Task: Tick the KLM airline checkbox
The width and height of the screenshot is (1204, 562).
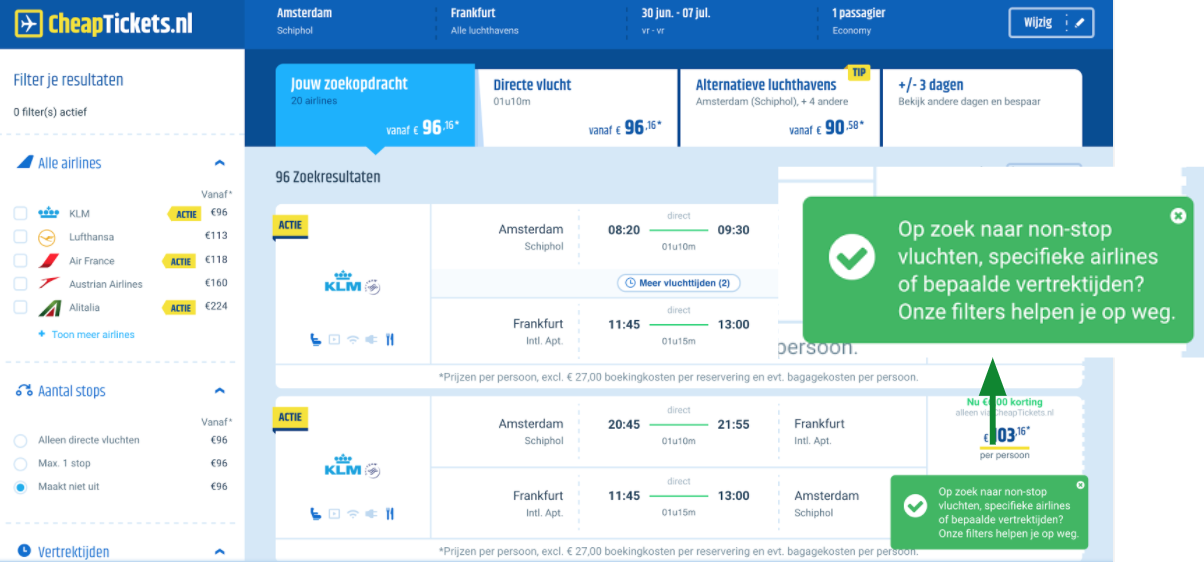Action: (20, 213)
